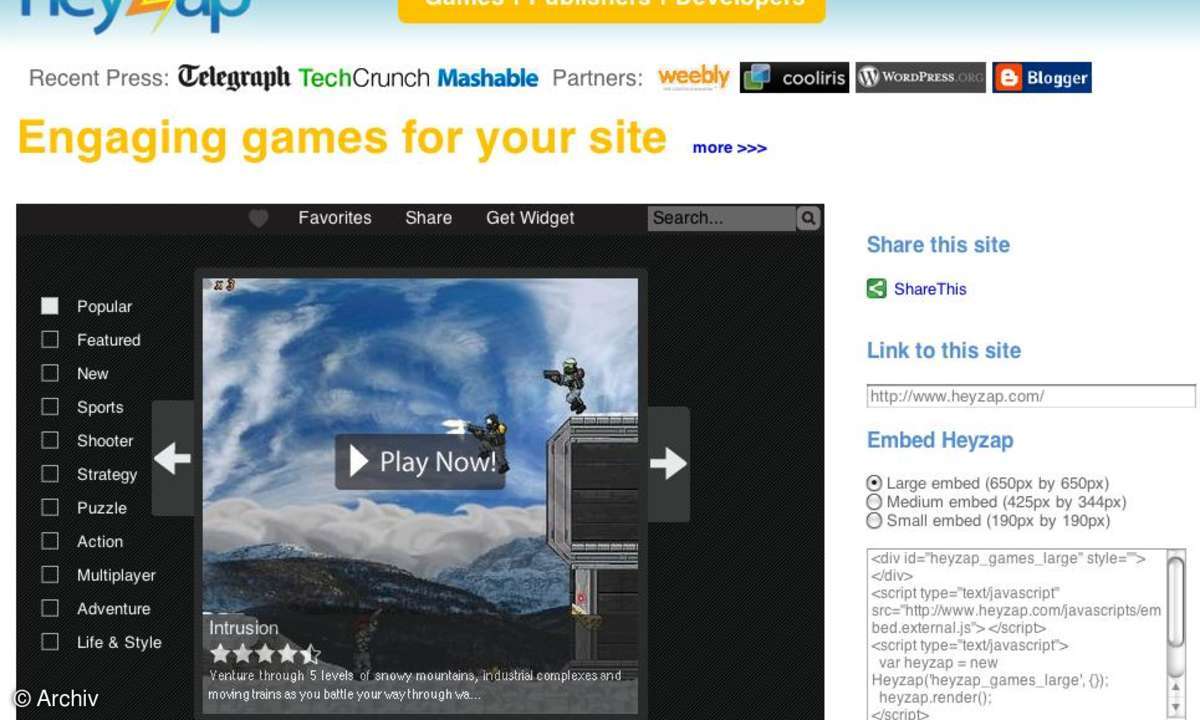1200x720 pixels.
Task: Click the Intrusion game title
Action: click(243, 628)
